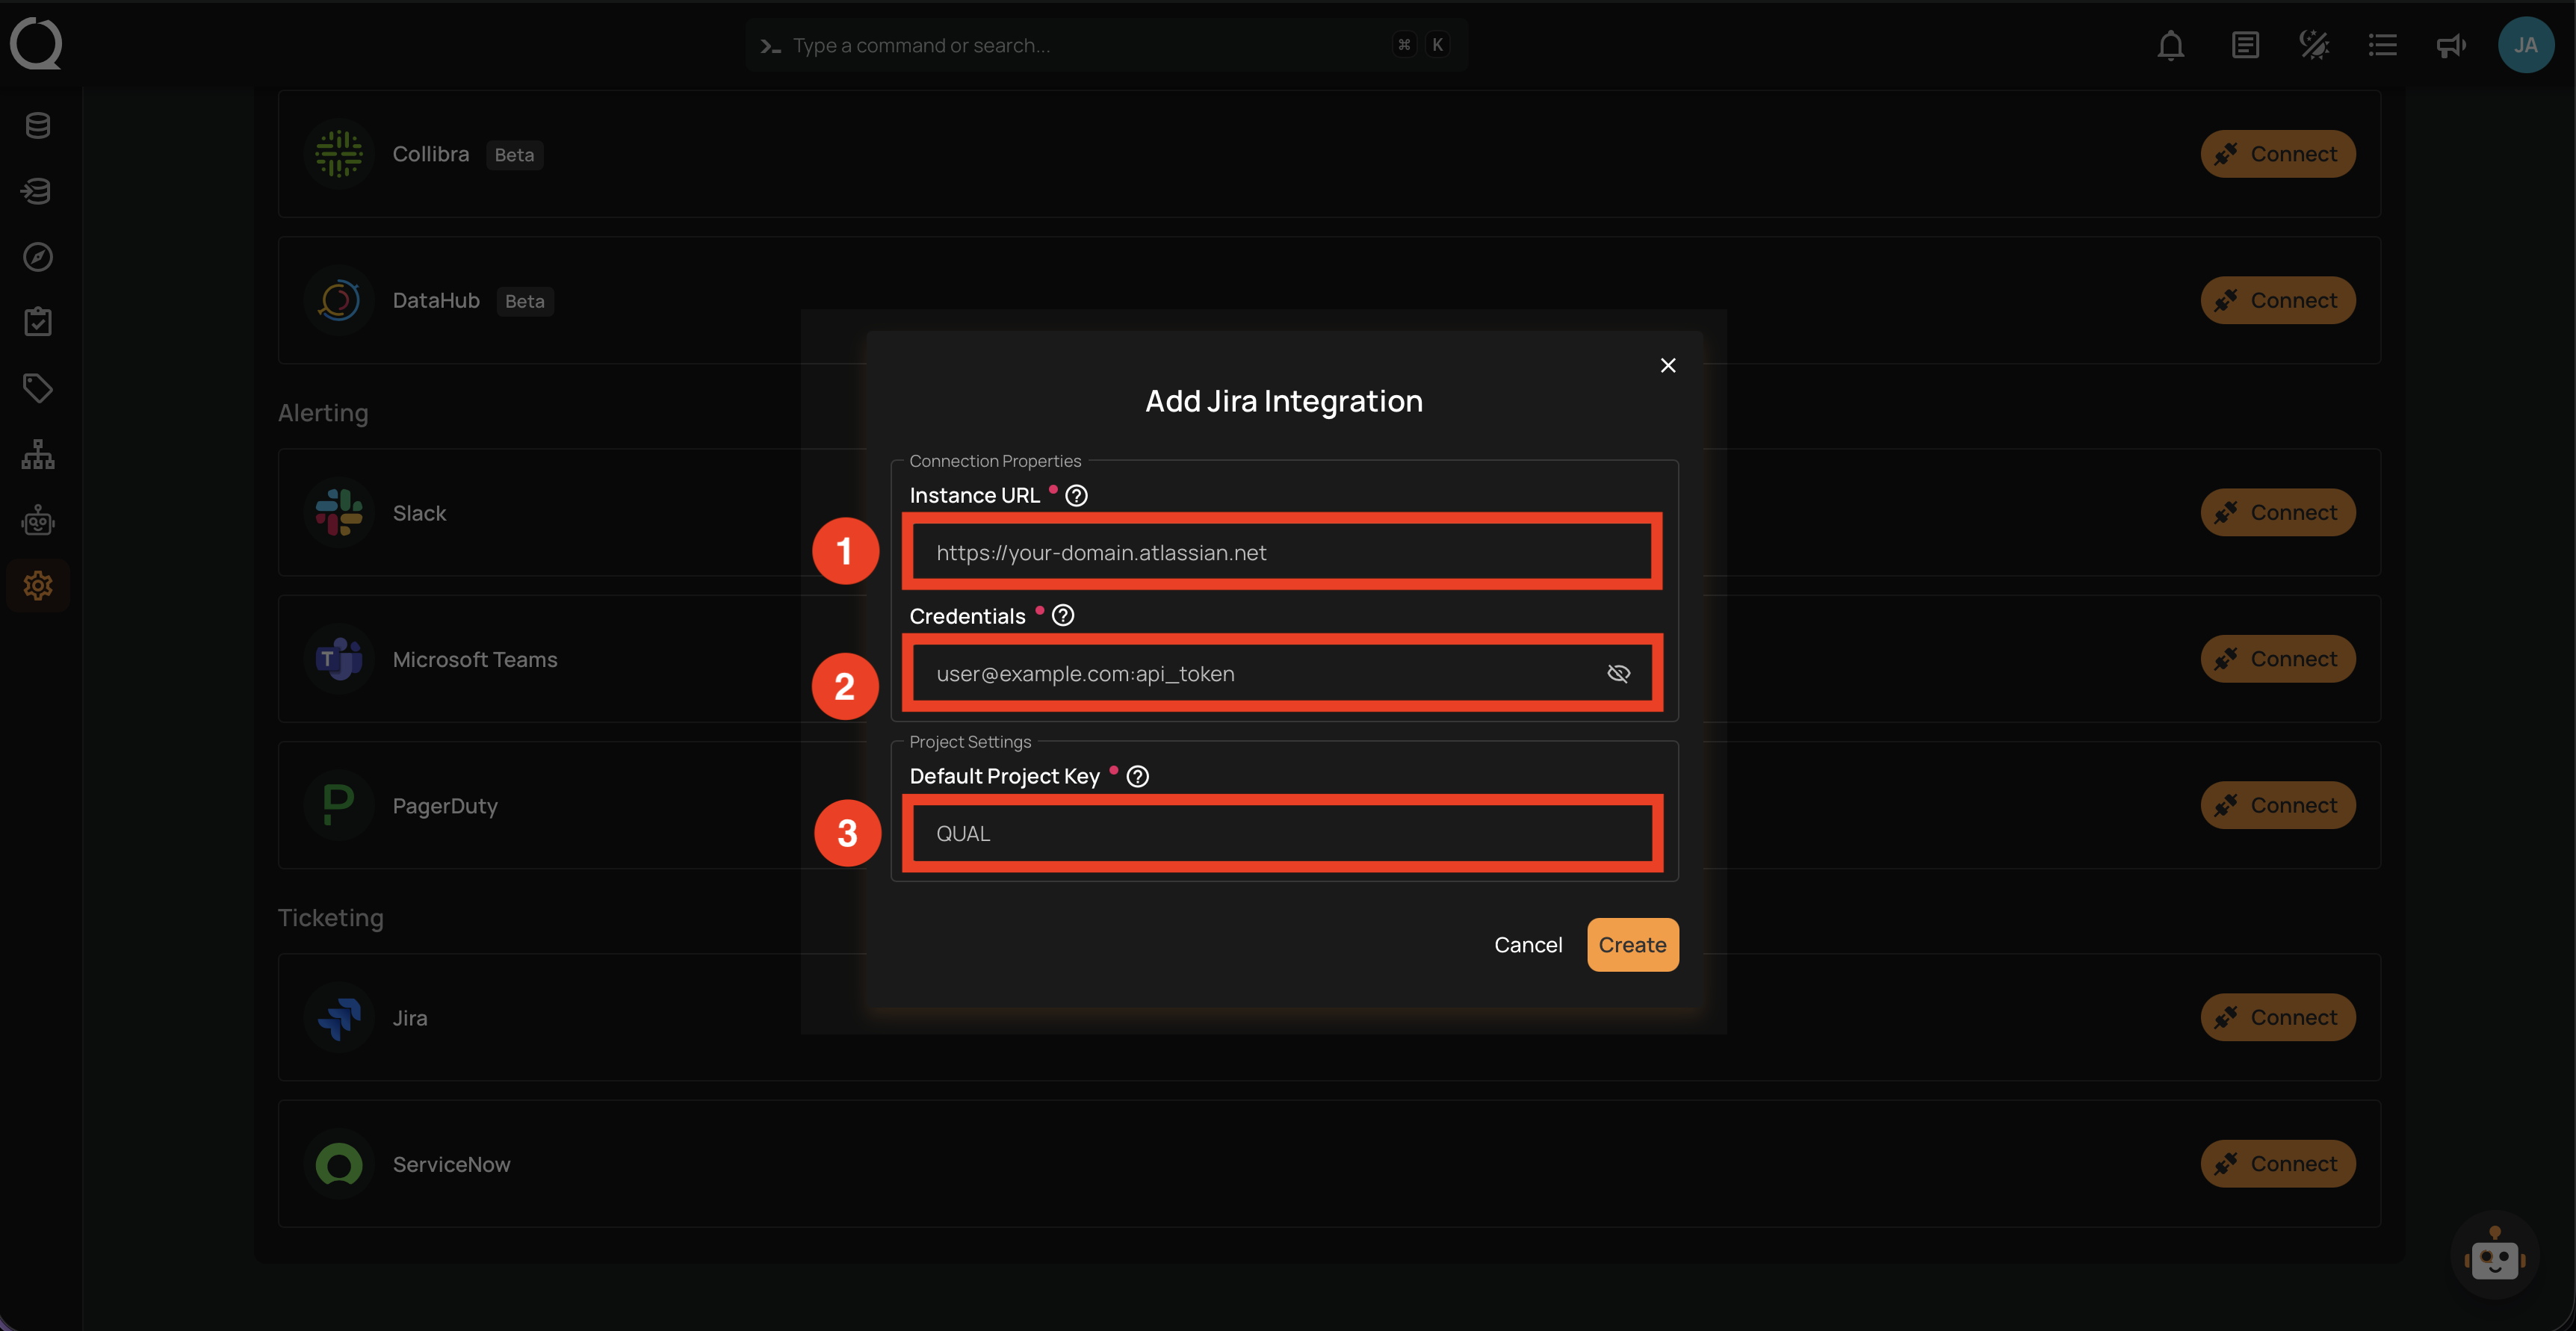2576x1331 pixels.
Task: Open the notifications bell
Action: coord(2171,45)
